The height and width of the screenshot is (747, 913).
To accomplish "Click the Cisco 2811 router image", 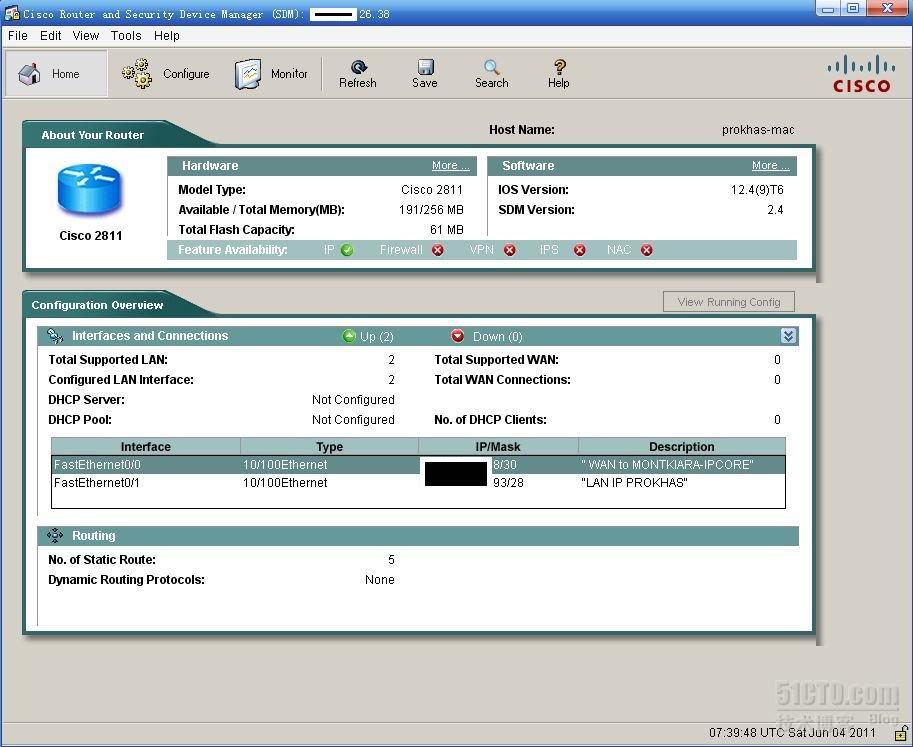I will coord(89,190).
